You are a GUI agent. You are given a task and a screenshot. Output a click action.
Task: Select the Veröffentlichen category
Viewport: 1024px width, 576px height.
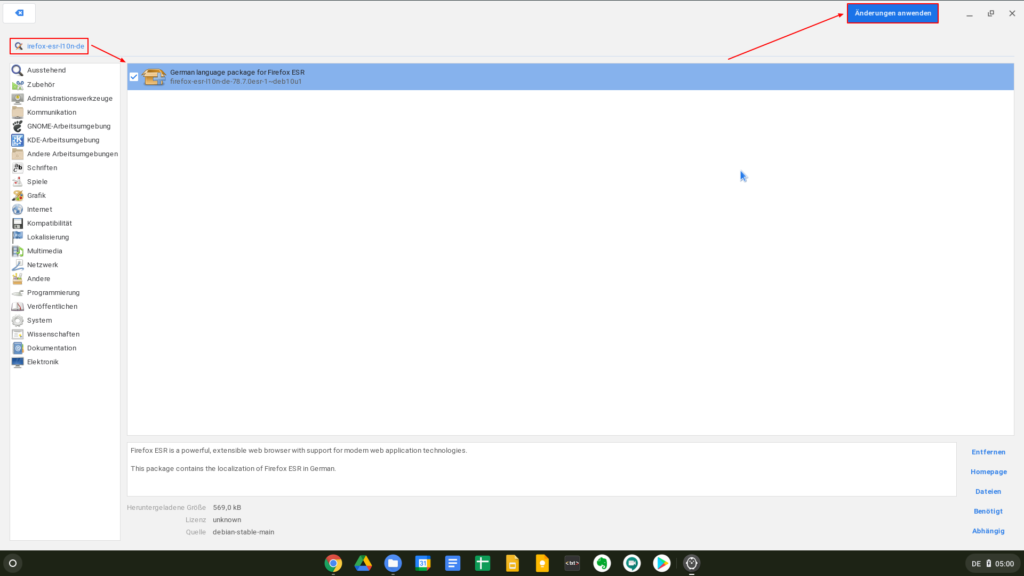tap(52, 306)
